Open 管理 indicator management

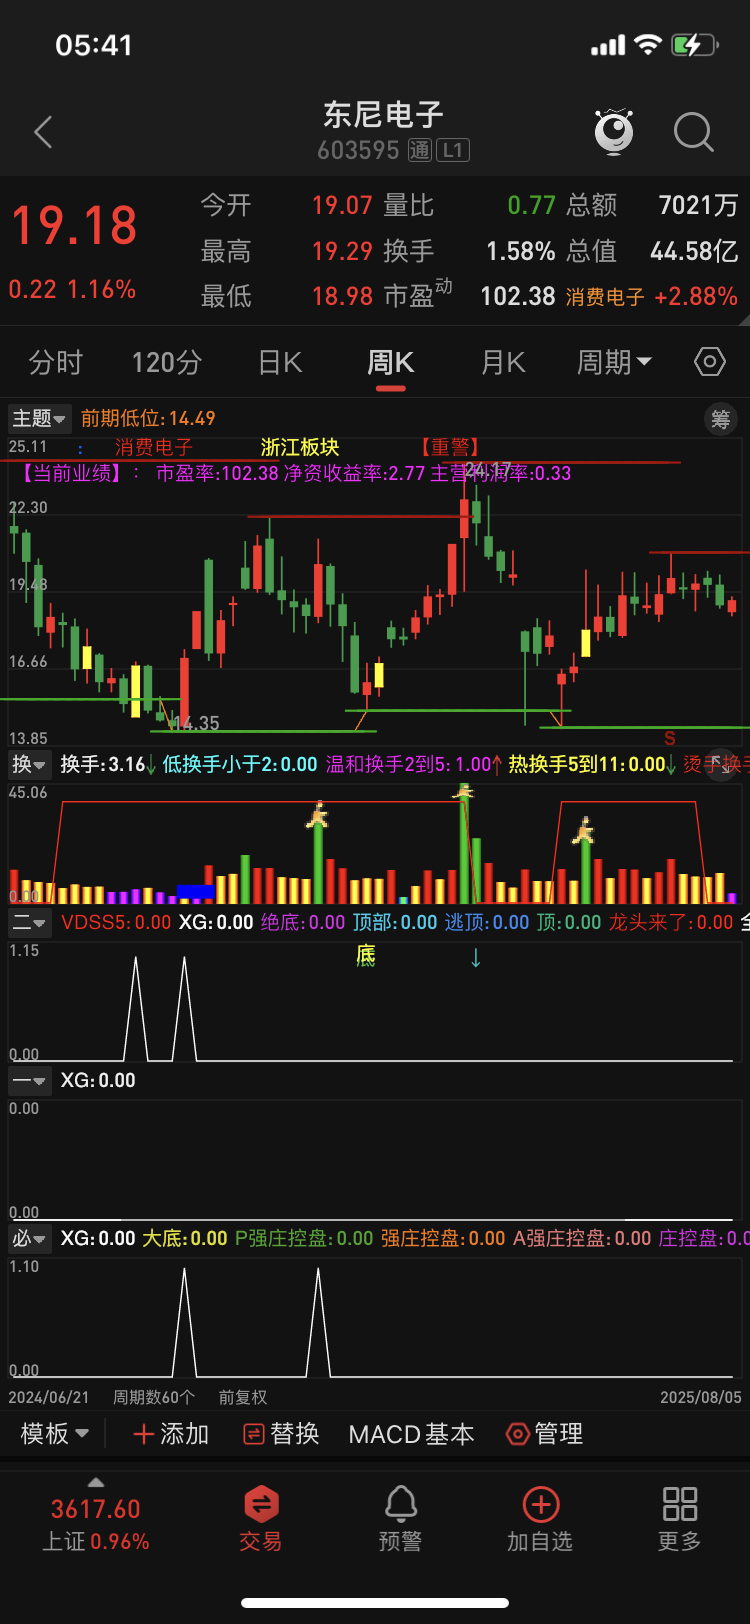point(545,1434)
